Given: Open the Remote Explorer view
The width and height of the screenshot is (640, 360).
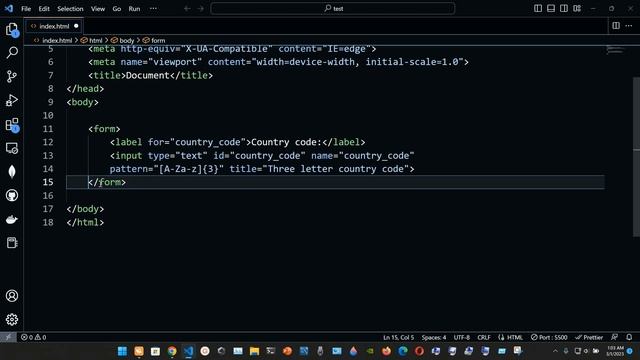Looking at the screenshot, I should (12, 148).
